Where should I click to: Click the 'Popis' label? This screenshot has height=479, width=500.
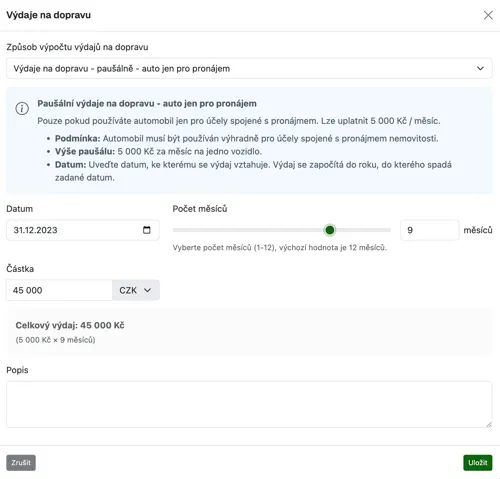click(17, 370)
